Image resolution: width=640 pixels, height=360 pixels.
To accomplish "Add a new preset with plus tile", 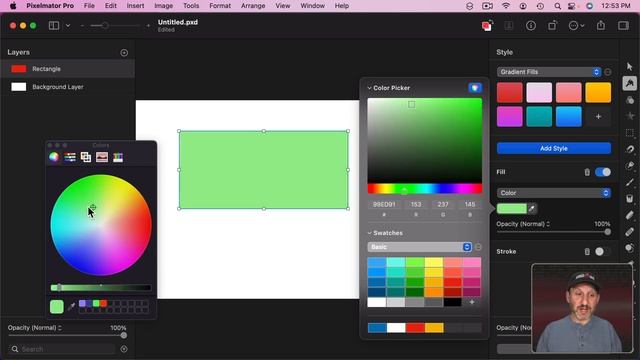I will click(x=598, y=117).
